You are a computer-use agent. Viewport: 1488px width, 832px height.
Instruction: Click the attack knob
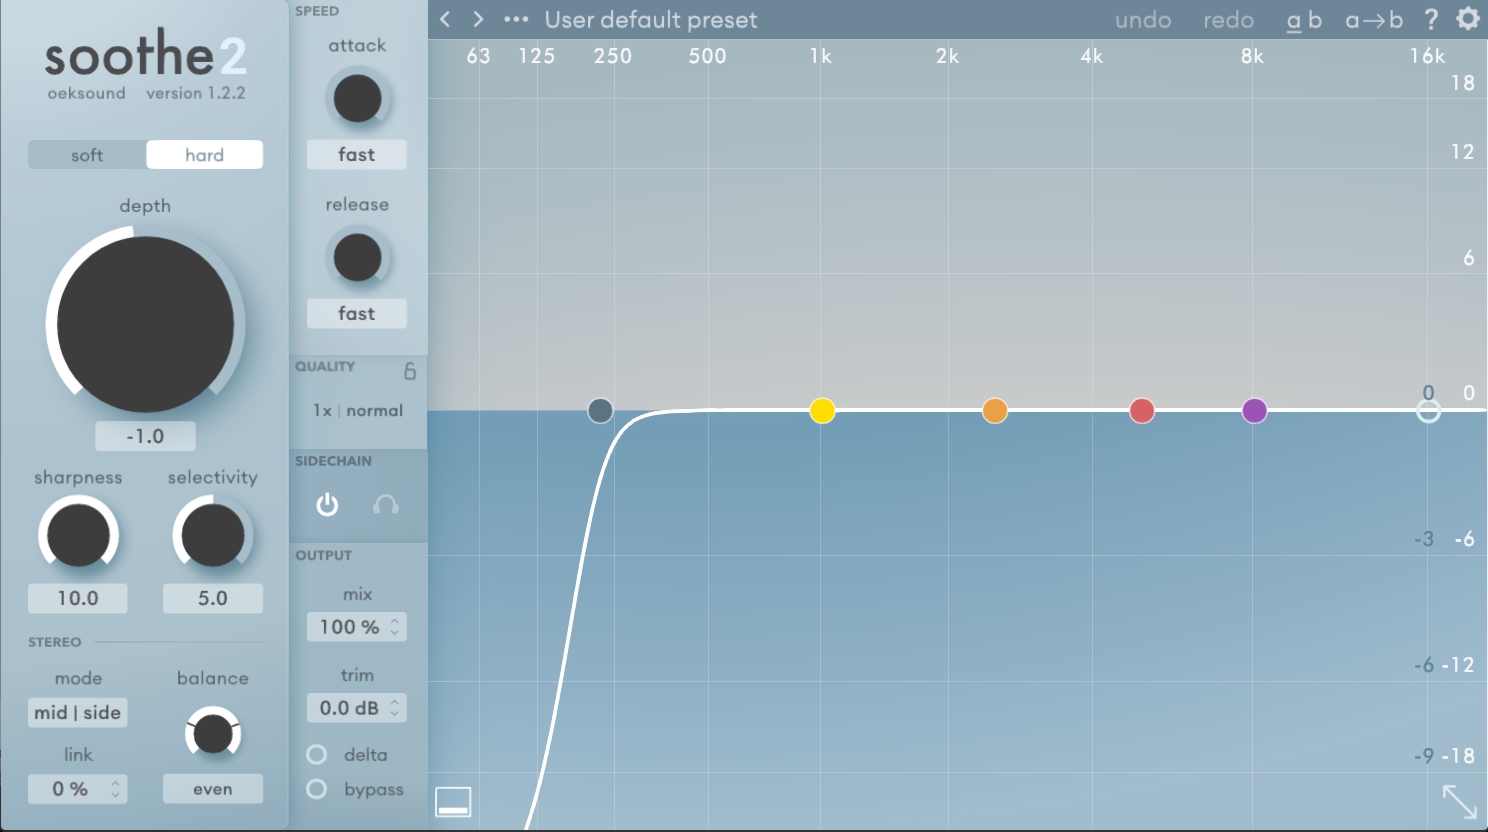click(x=357, y=98)
